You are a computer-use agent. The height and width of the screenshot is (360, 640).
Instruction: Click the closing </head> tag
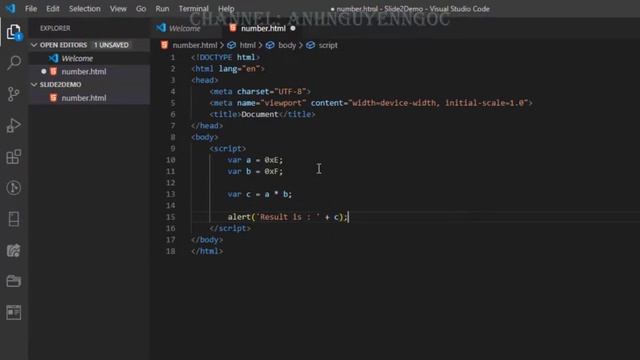207,126
